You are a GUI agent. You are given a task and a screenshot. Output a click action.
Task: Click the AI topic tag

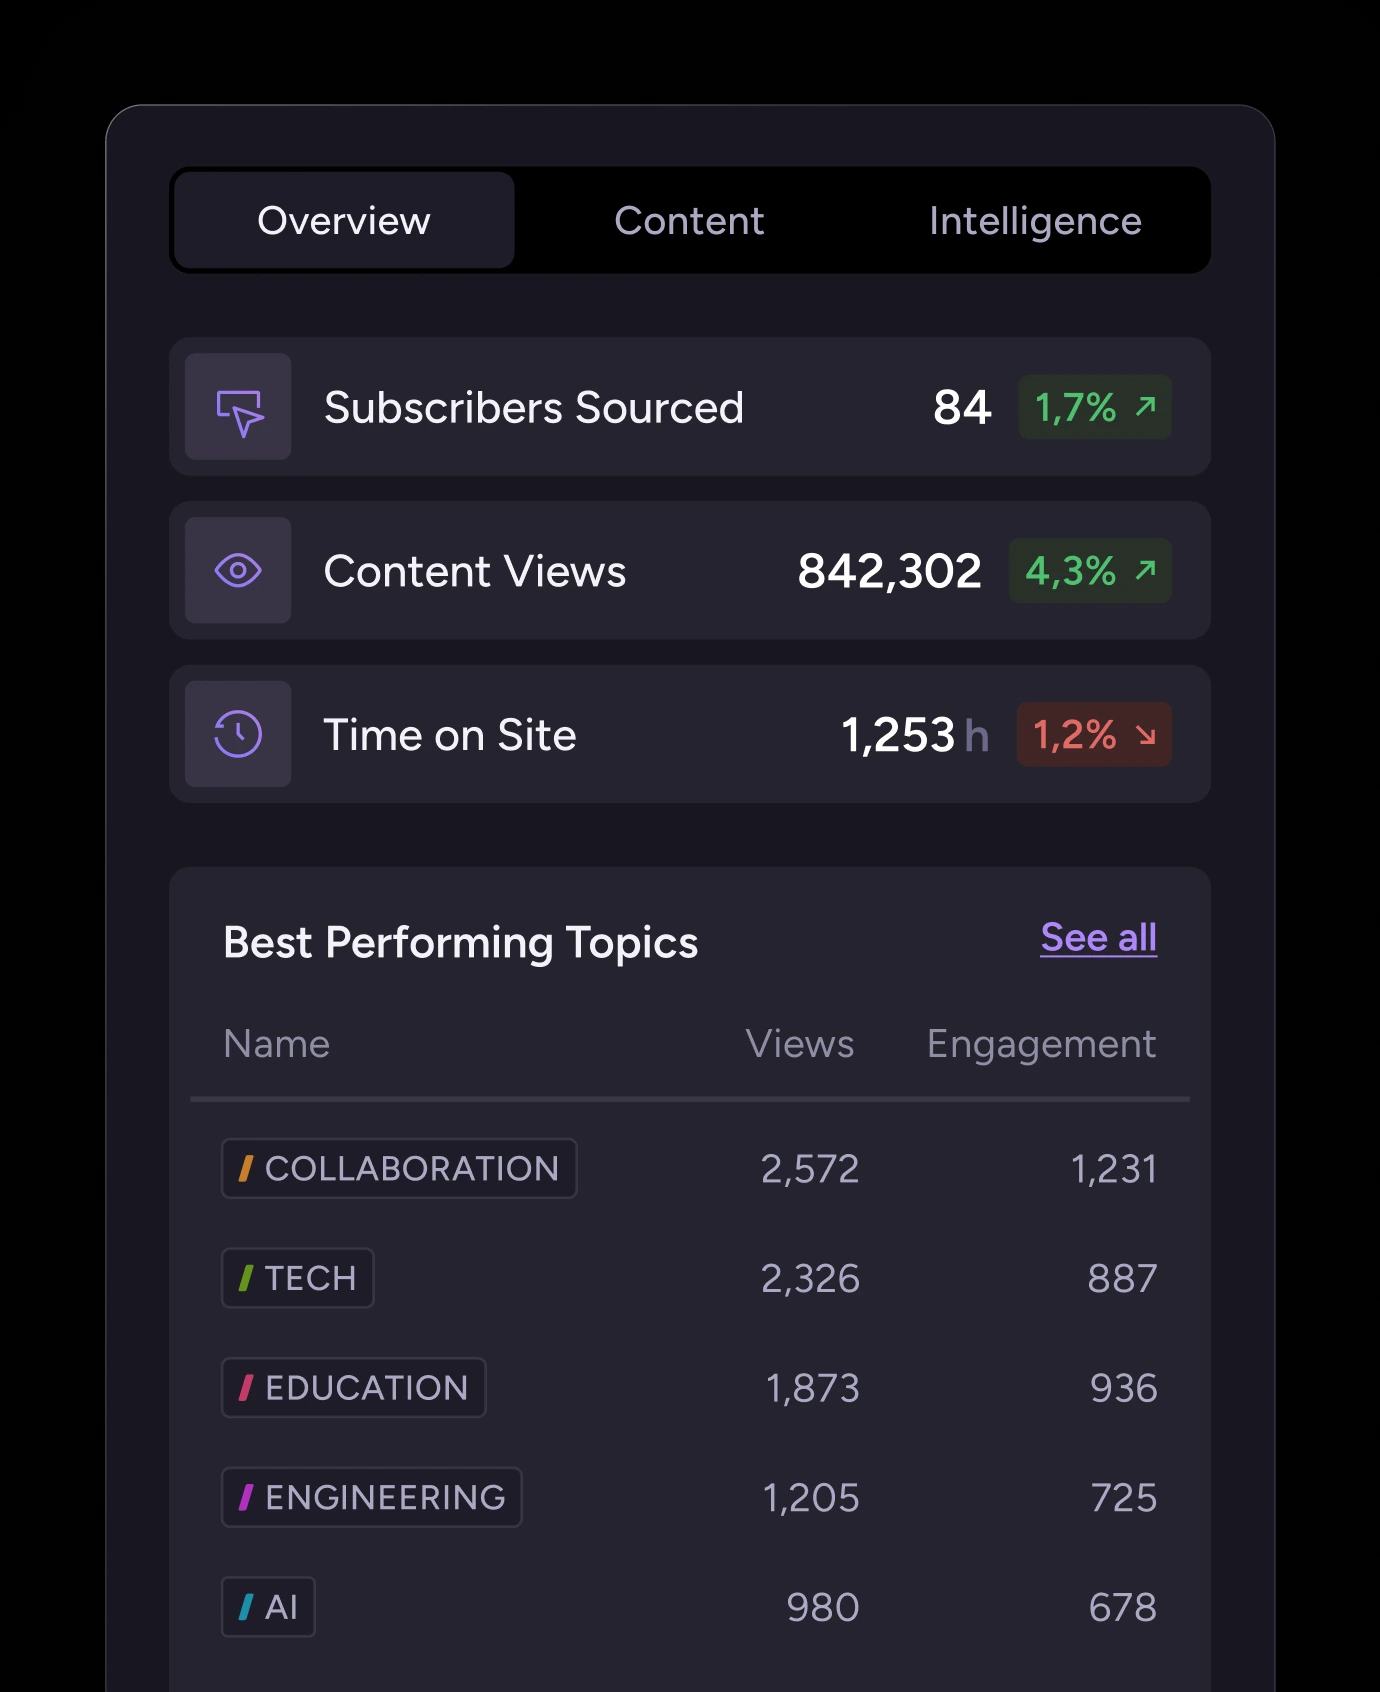(269, 1607)
